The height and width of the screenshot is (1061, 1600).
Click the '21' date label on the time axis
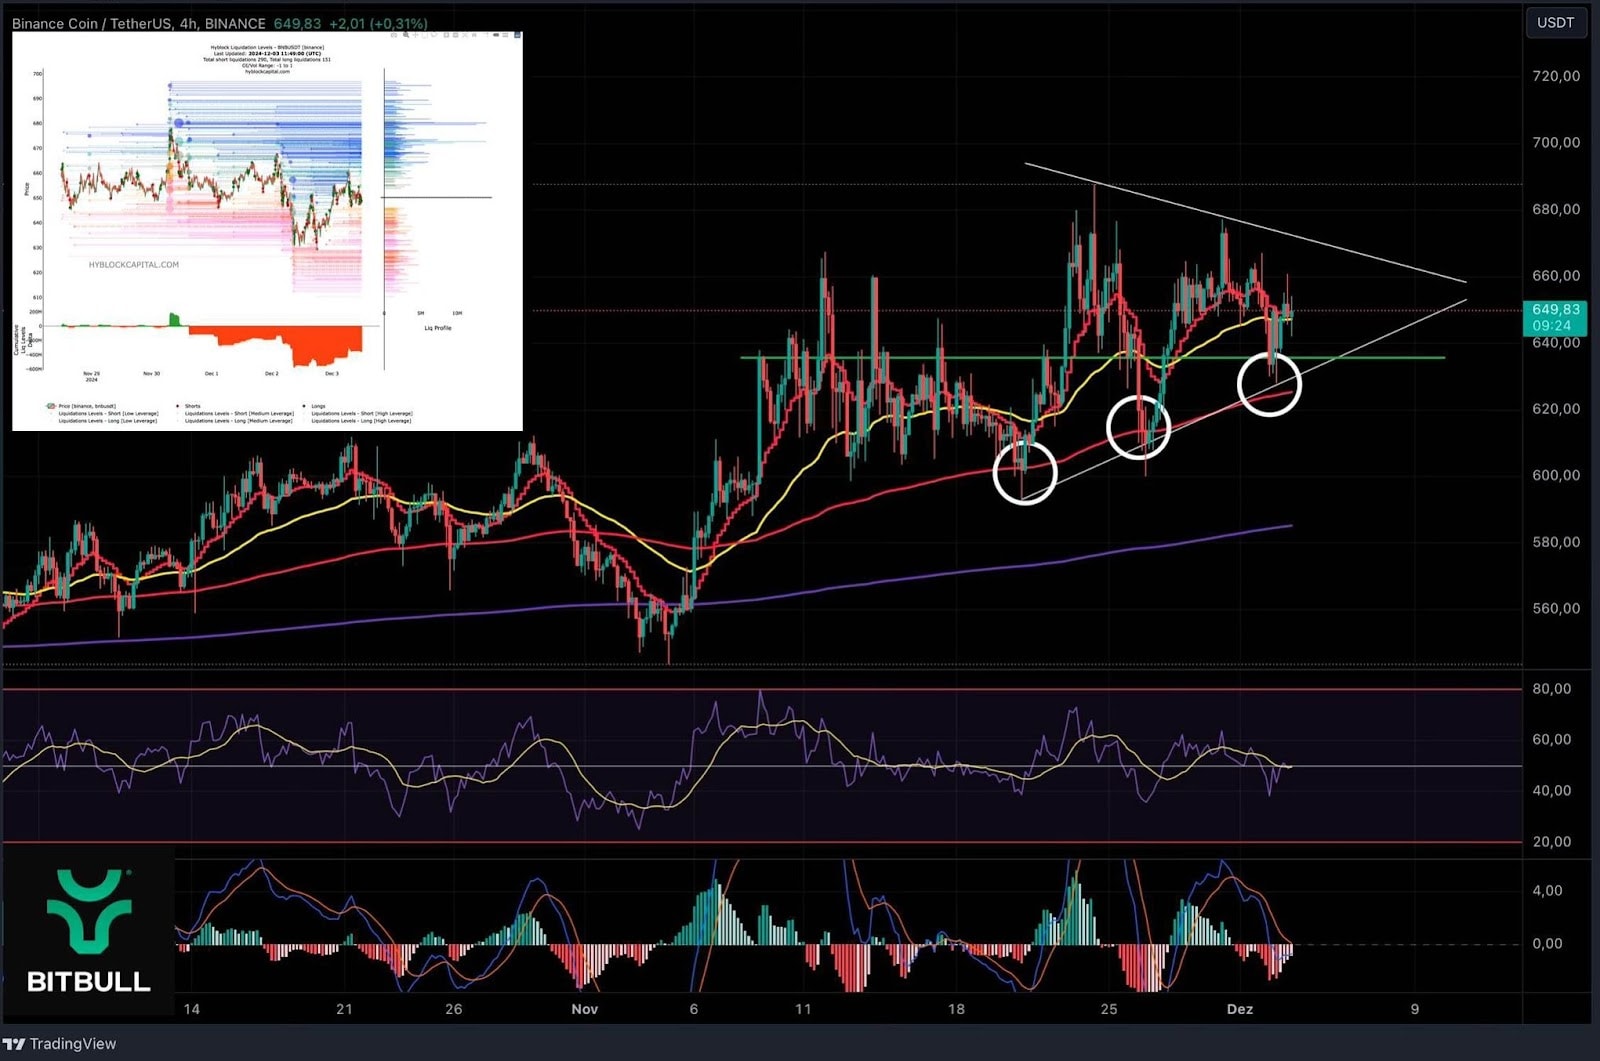pos(344,1009)
